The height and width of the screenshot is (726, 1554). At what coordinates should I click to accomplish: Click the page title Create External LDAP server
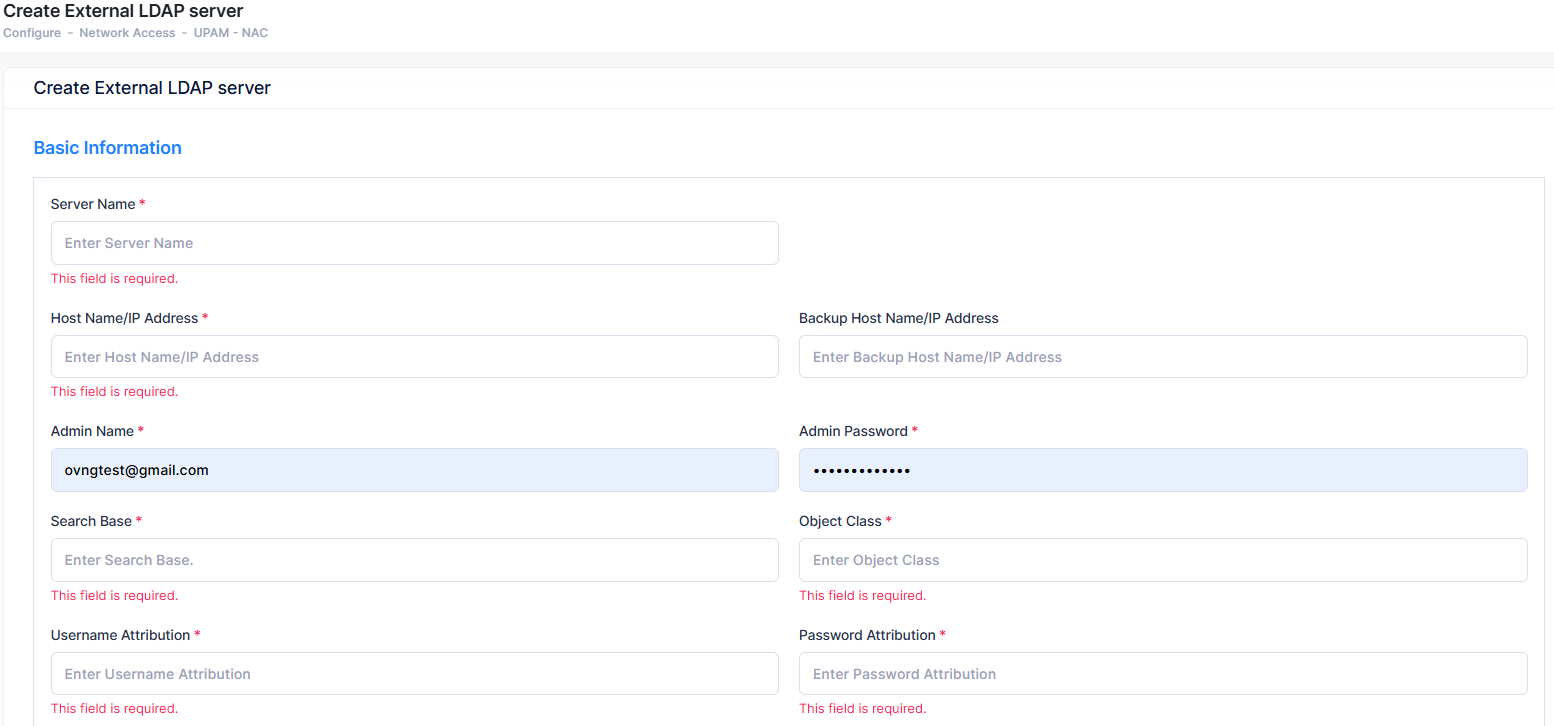coord(123,11)
